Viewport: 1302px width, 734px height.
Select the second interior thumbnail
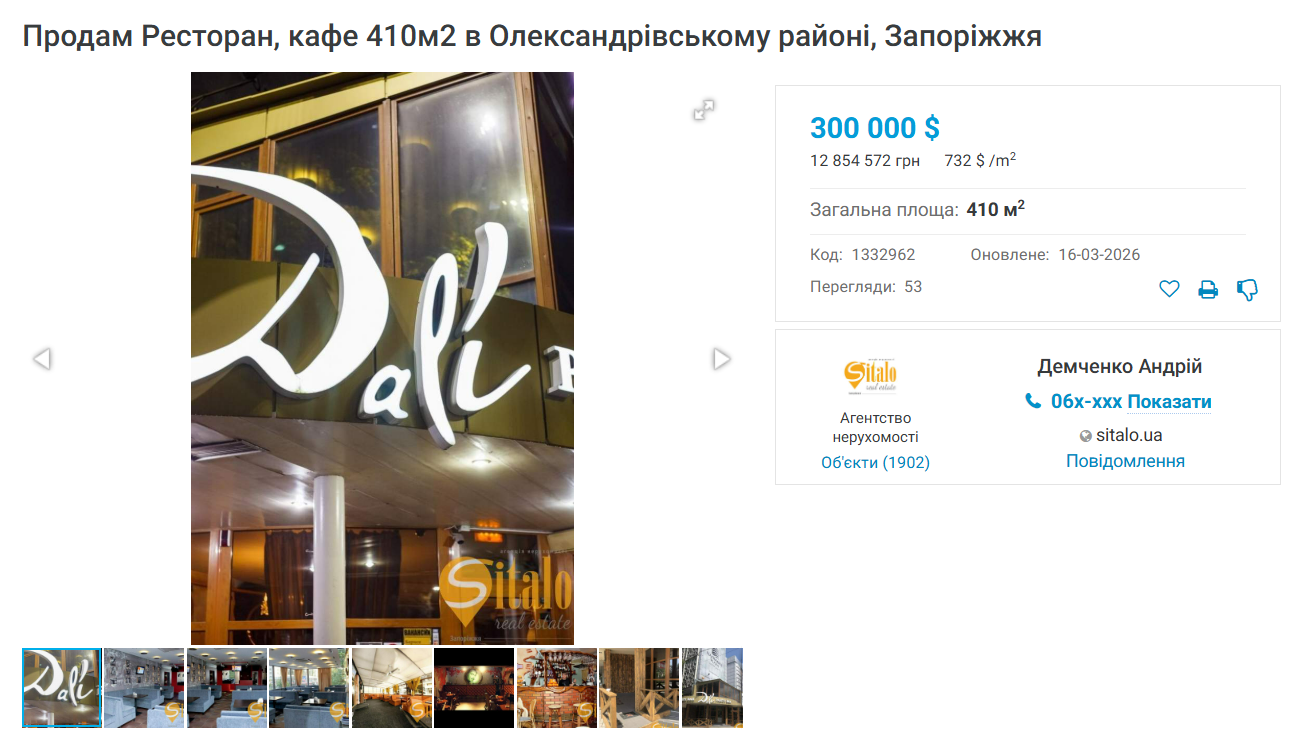(226, 688)
